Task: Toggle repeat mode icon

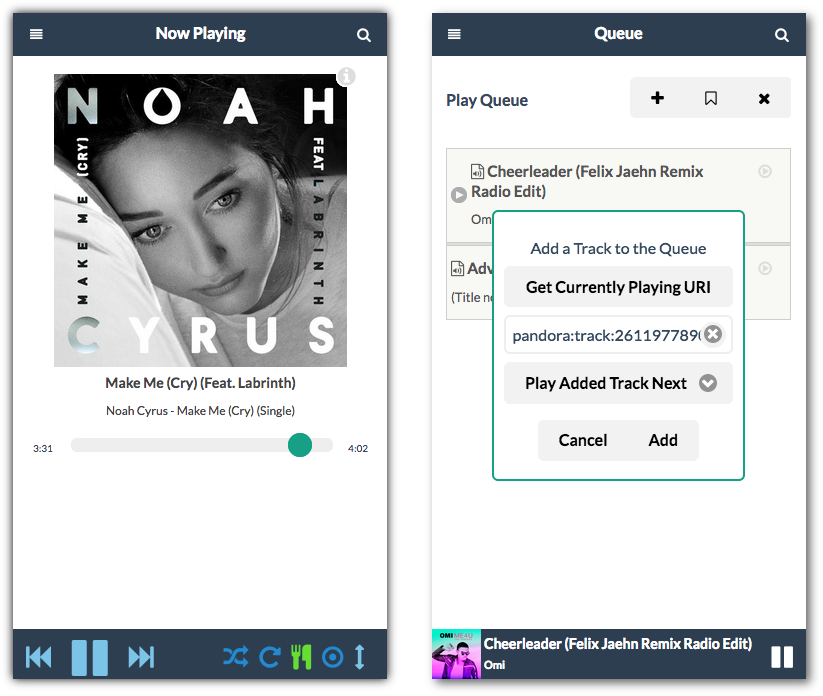Action: 269,657
